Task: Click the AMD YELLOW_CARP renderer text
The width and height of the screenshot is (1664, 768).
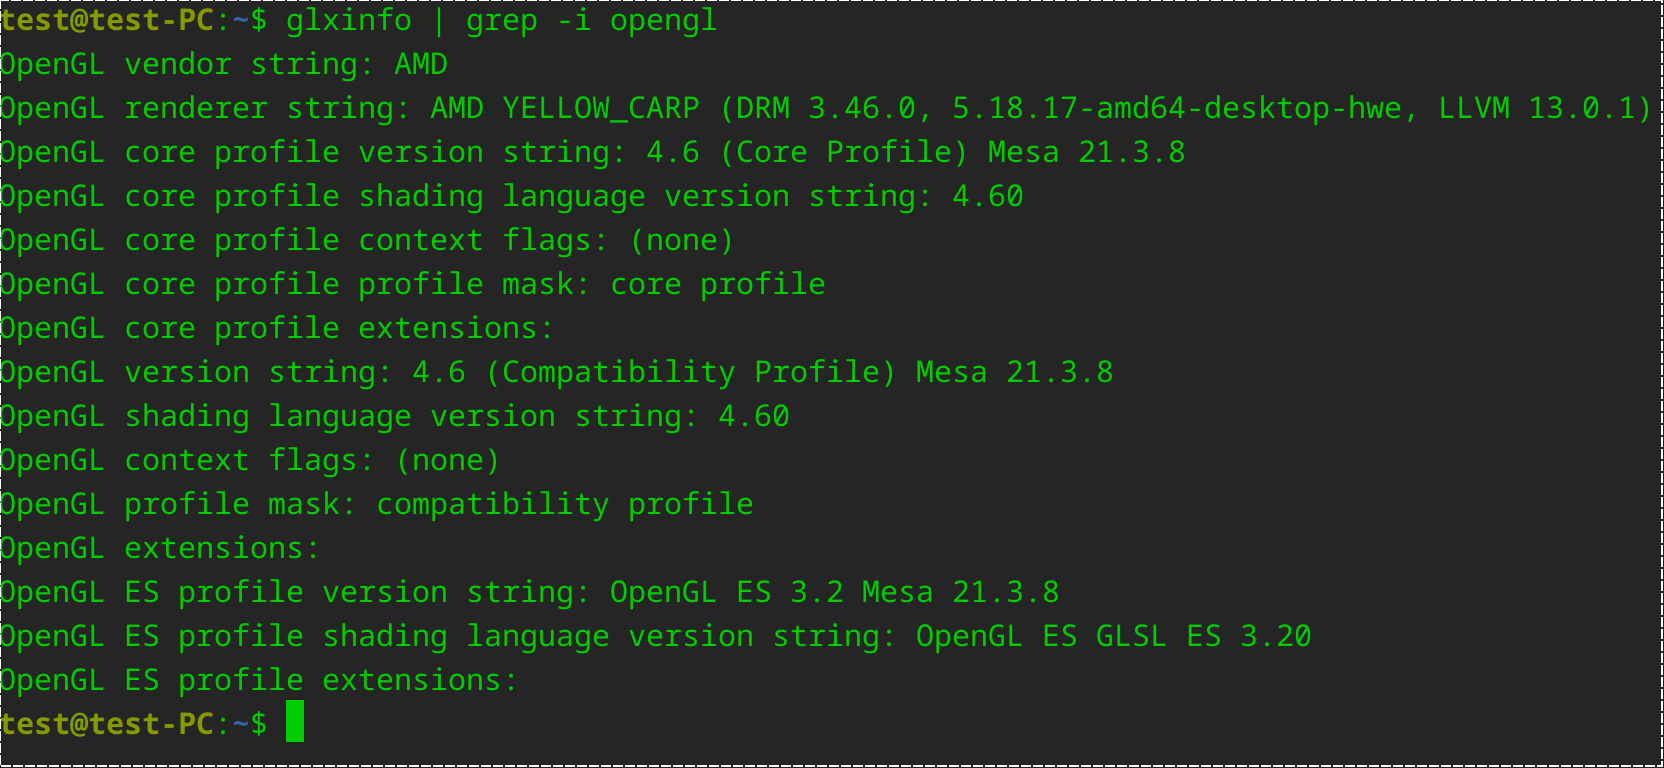Action: pyautogui.click(x=565, y=108)
